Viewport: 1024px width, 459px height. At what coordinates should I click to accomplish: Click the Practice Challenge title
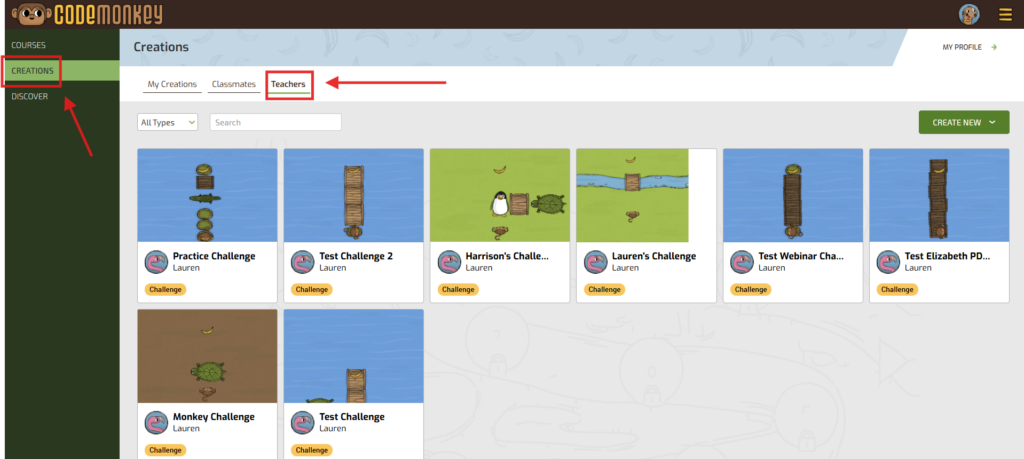pos(214,256)
